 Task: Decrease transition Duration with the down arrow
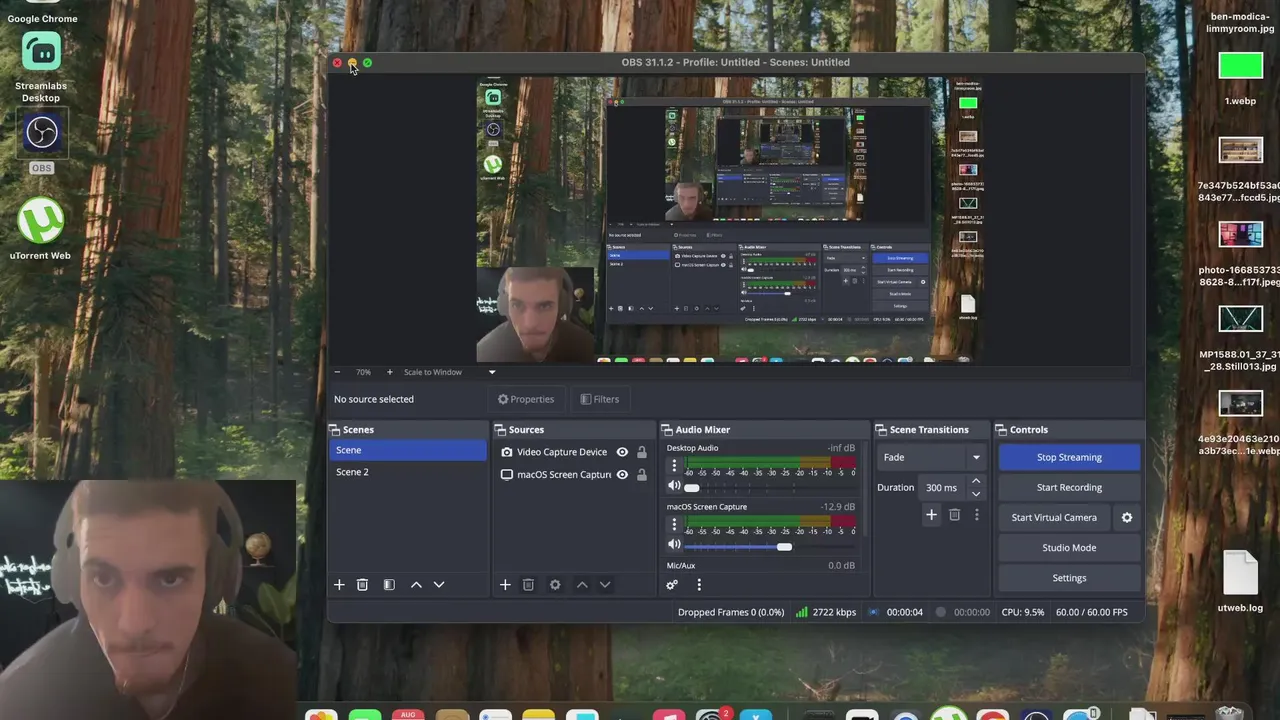(x=976, y=494)
